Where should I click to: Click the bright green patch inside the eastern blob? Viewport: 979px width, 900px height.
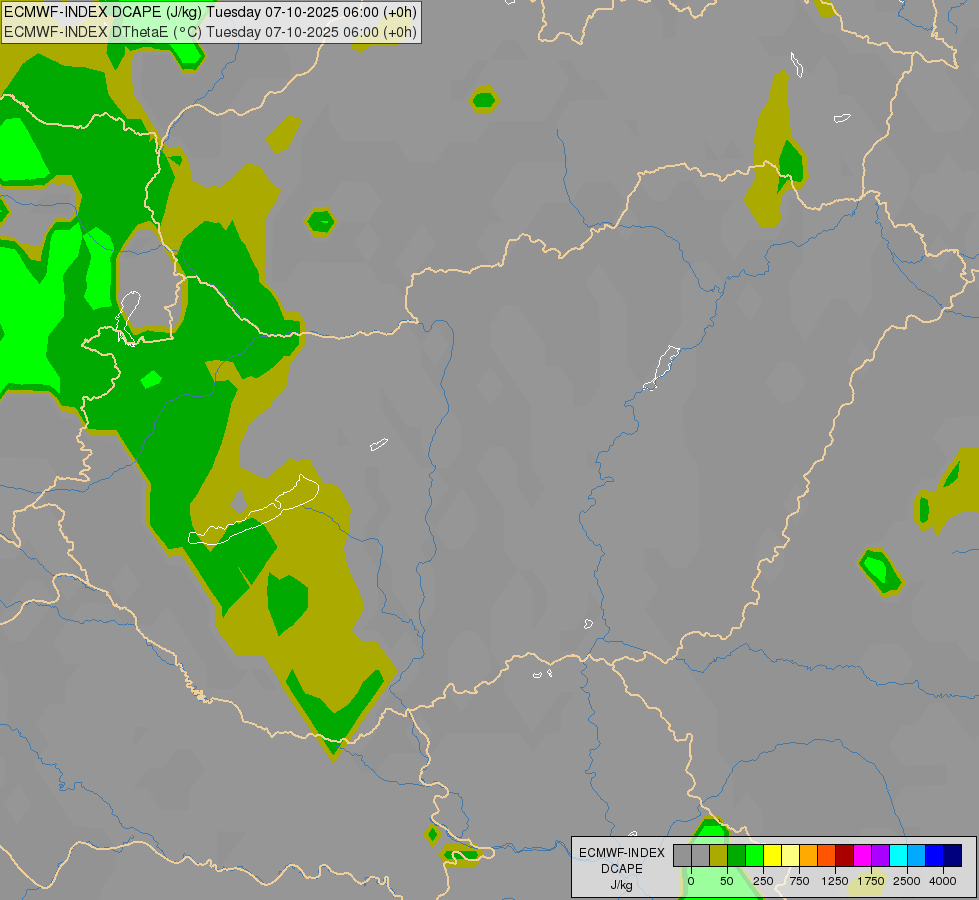[x=877, y=568]
